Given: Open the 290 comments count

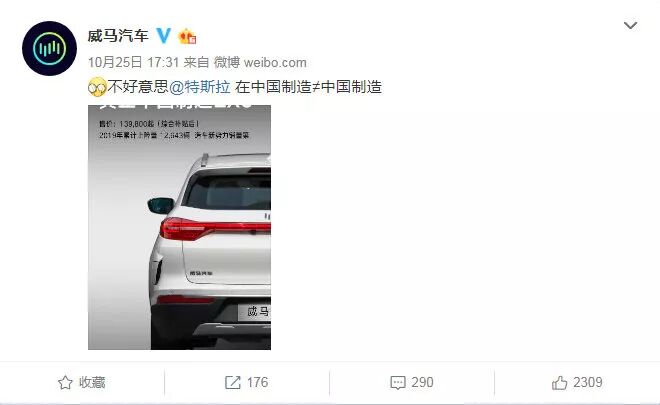Looking at the screenshot, I should [x=422, y=382].
